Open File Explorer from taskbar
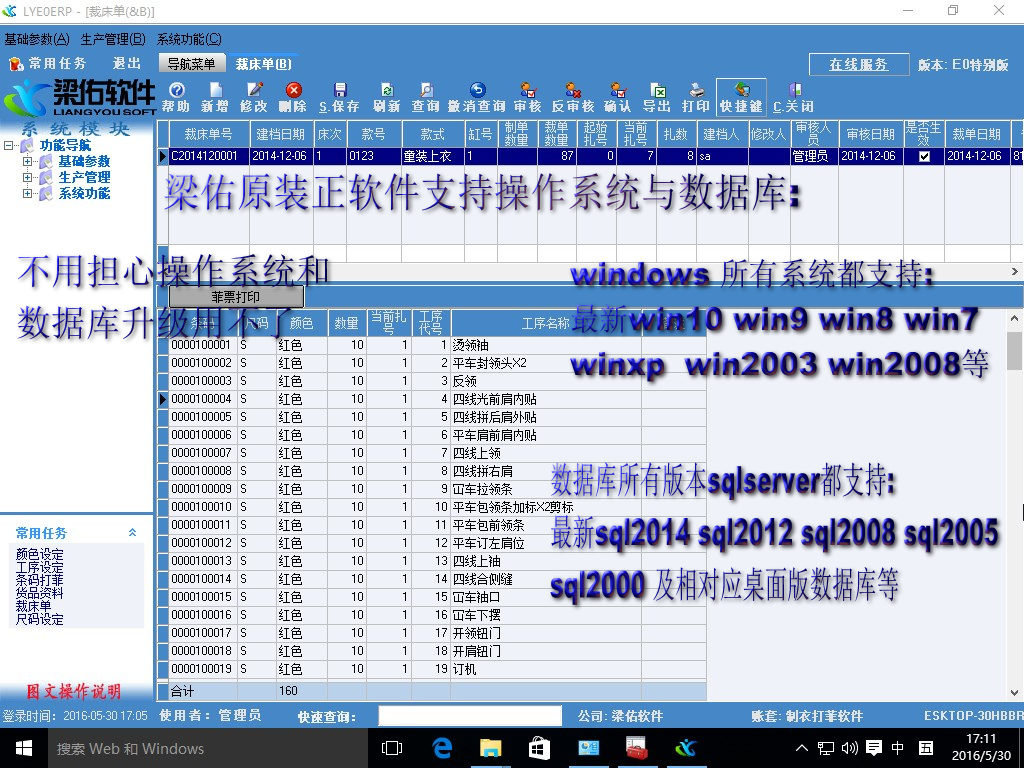This screenshot has width=1024, height=768. [490, 748]
